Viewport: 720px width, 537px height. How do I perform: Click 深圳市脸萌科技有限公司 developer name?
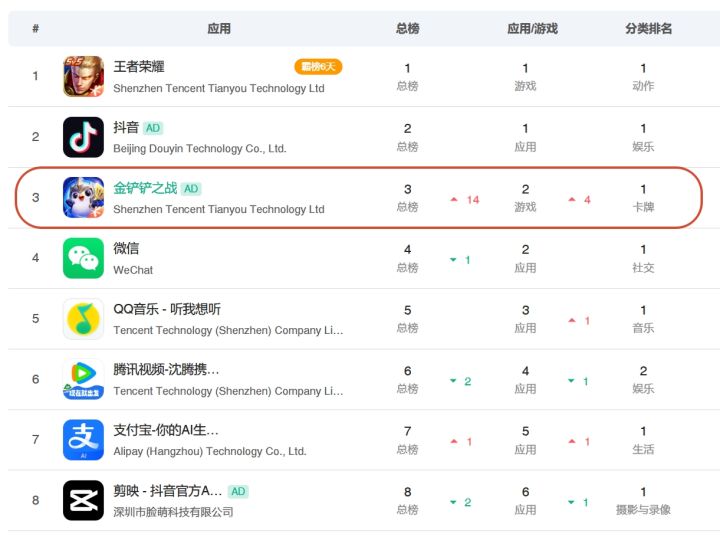(x=173, y=512)
